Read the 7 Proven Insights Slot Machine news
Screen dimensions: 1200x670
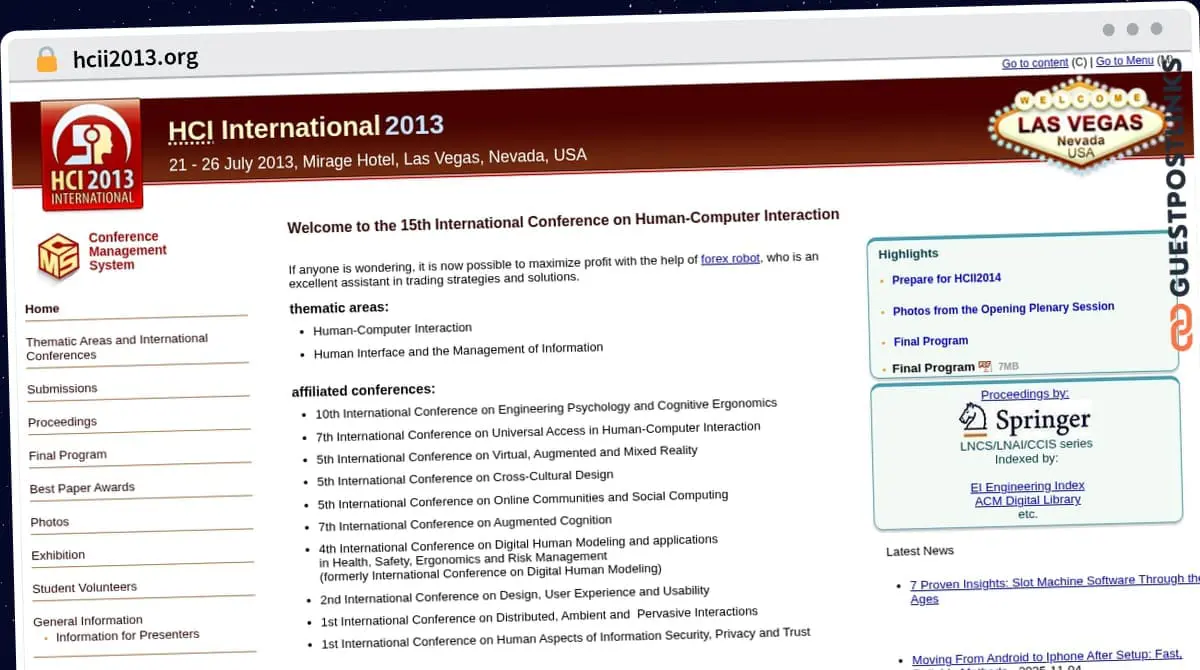click(1054, 589)
